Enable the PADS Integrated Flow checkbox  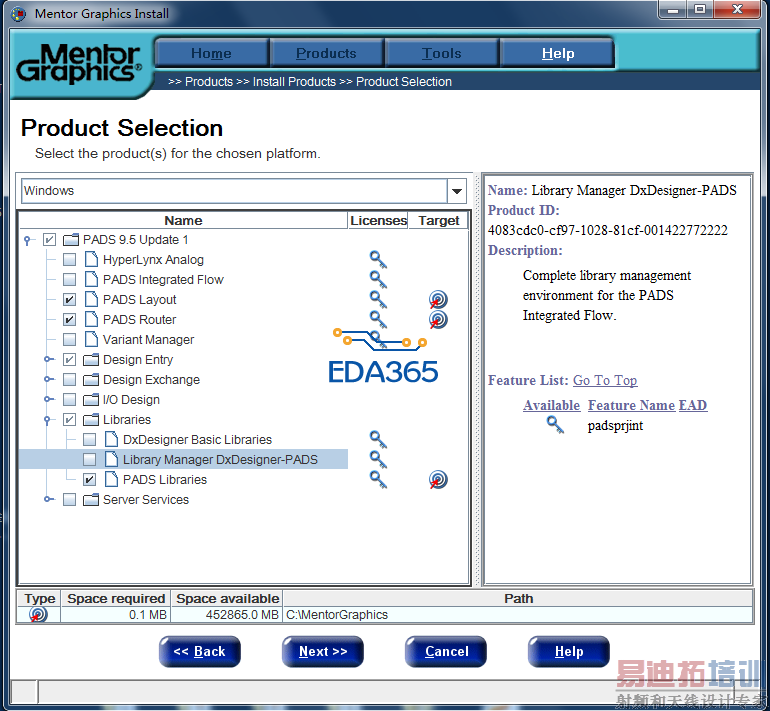point(70,279)
